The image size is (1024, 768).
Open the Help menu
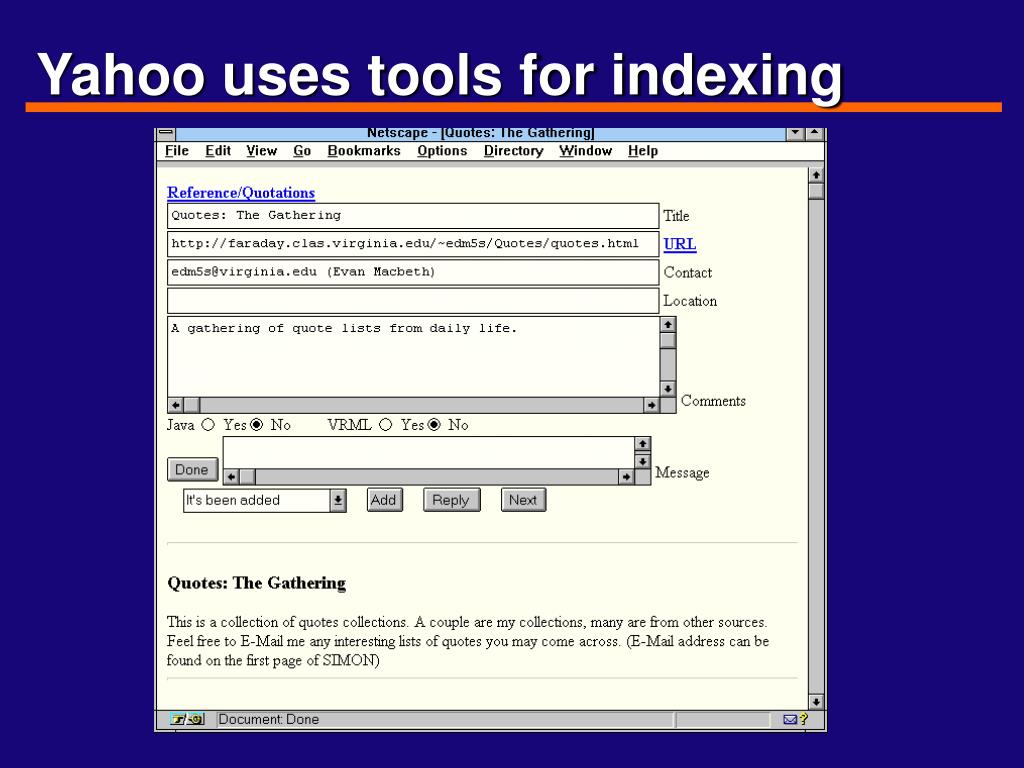643,151
